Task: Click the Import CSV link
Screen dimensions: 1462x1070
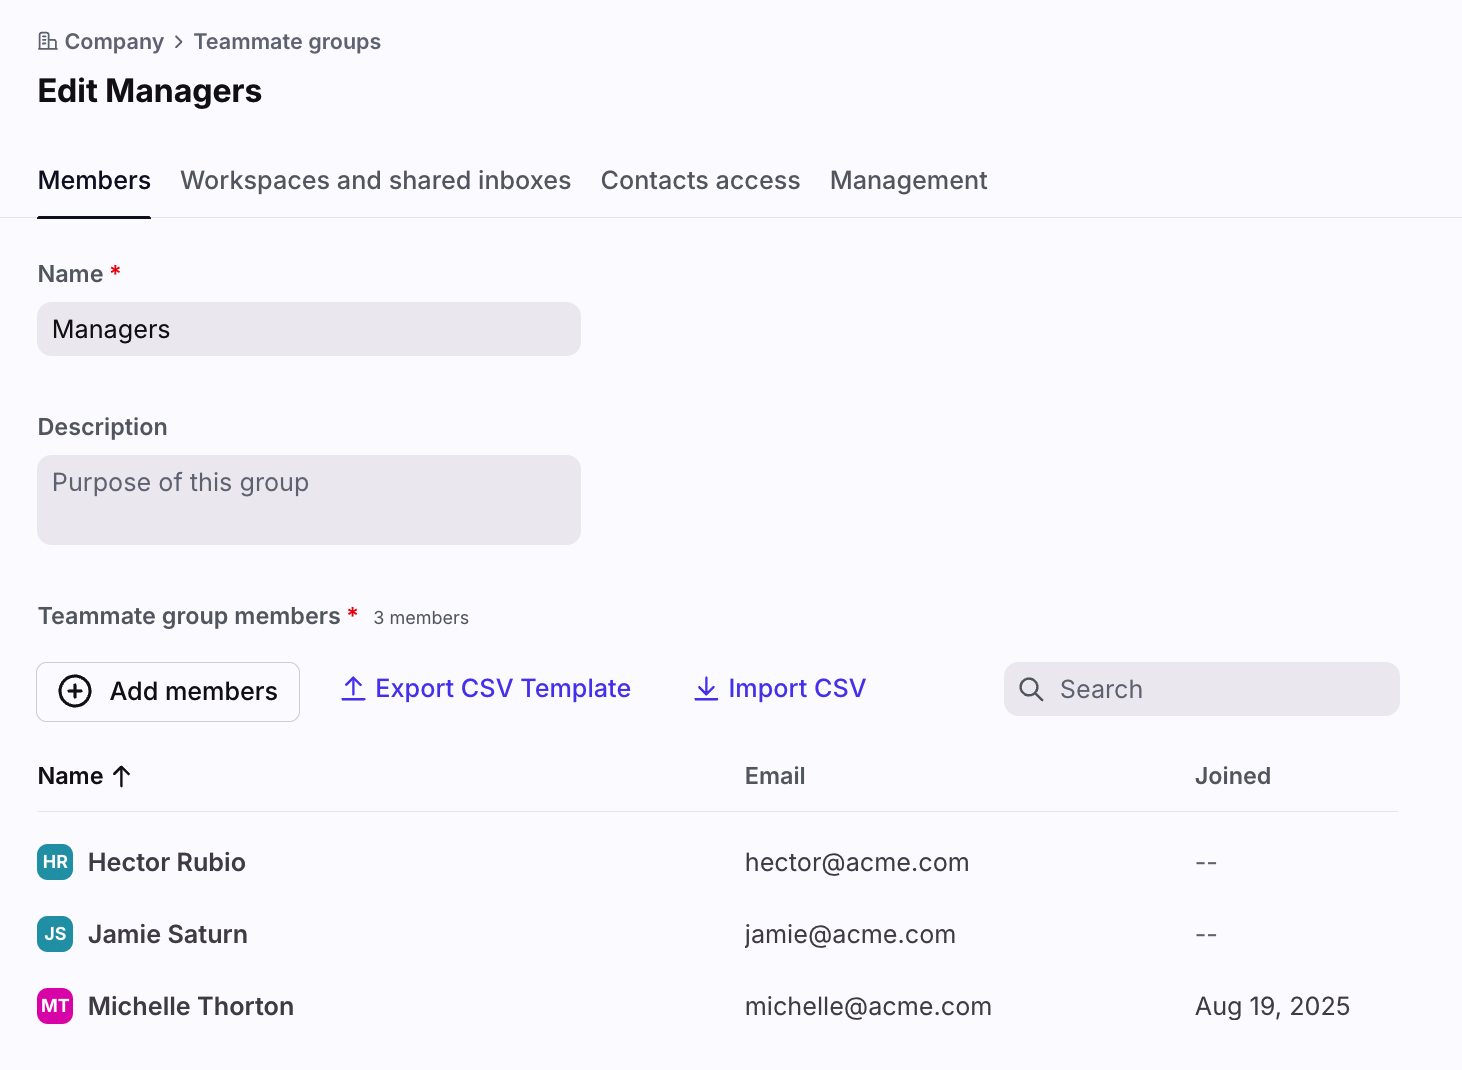Action: [x=796, y=689]
